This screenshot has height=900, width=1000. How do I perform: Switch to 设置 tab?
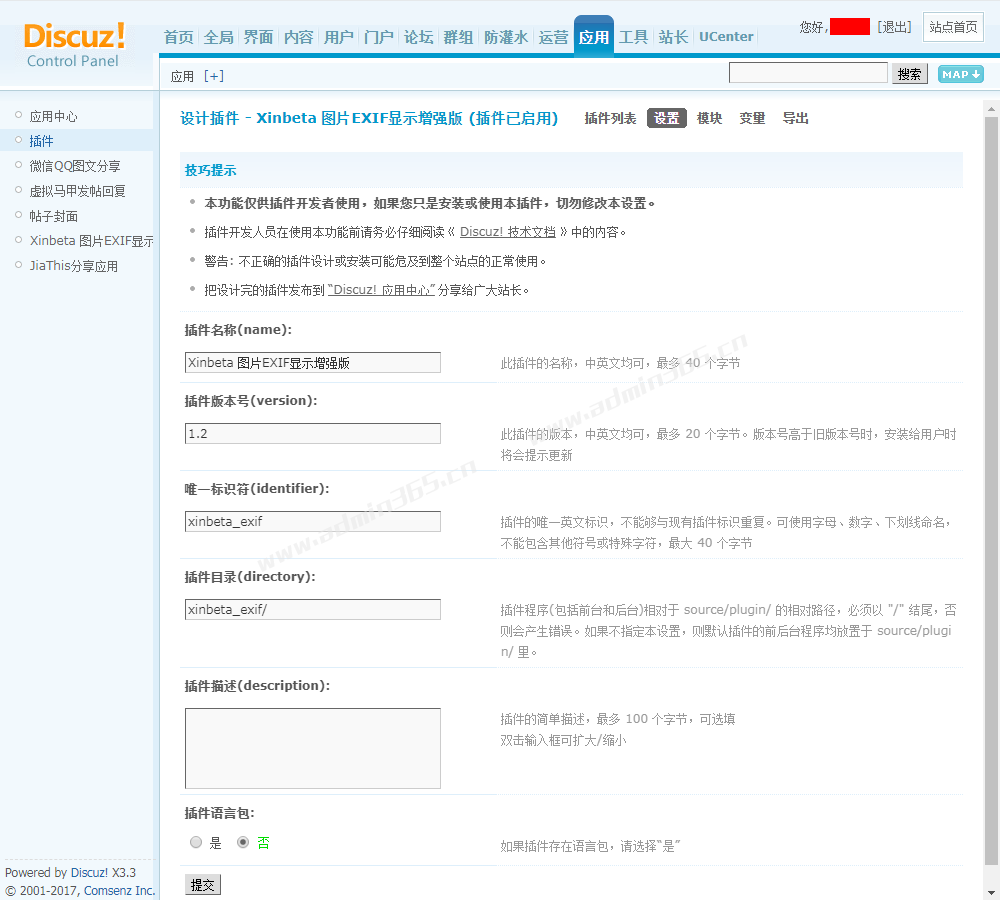tap(666, 118)
